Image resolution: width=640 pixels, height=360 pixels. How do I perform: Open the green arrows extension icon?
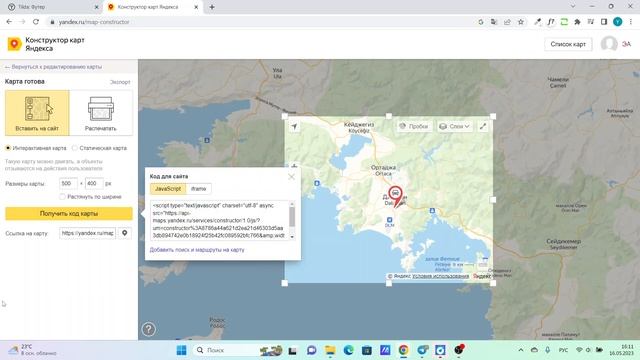[x=564, y=22]
